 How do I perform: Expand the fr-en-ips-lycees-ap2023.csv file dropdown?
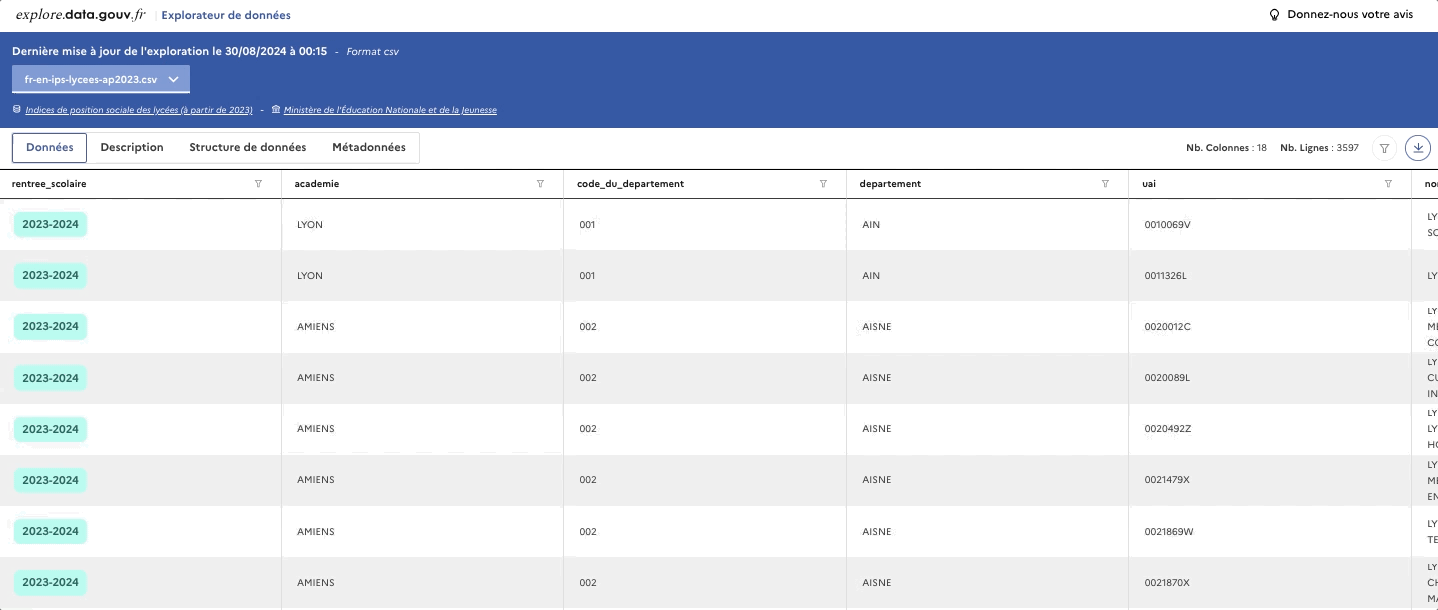[x=101, y=79]
